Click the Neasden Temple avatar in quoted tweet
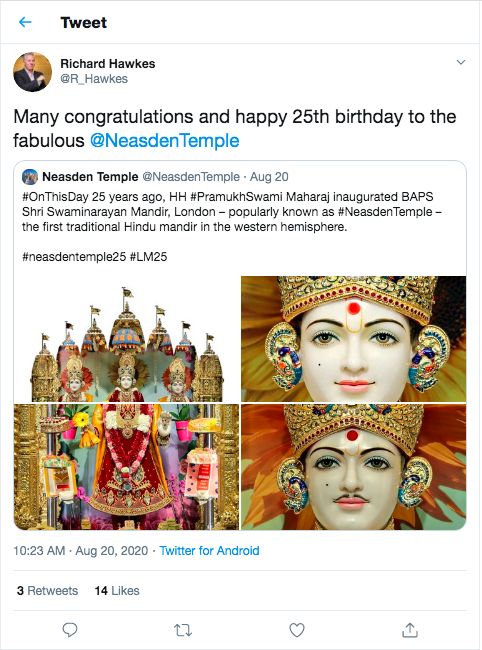This screenshot has height=650, width=482. coord(30,177)
